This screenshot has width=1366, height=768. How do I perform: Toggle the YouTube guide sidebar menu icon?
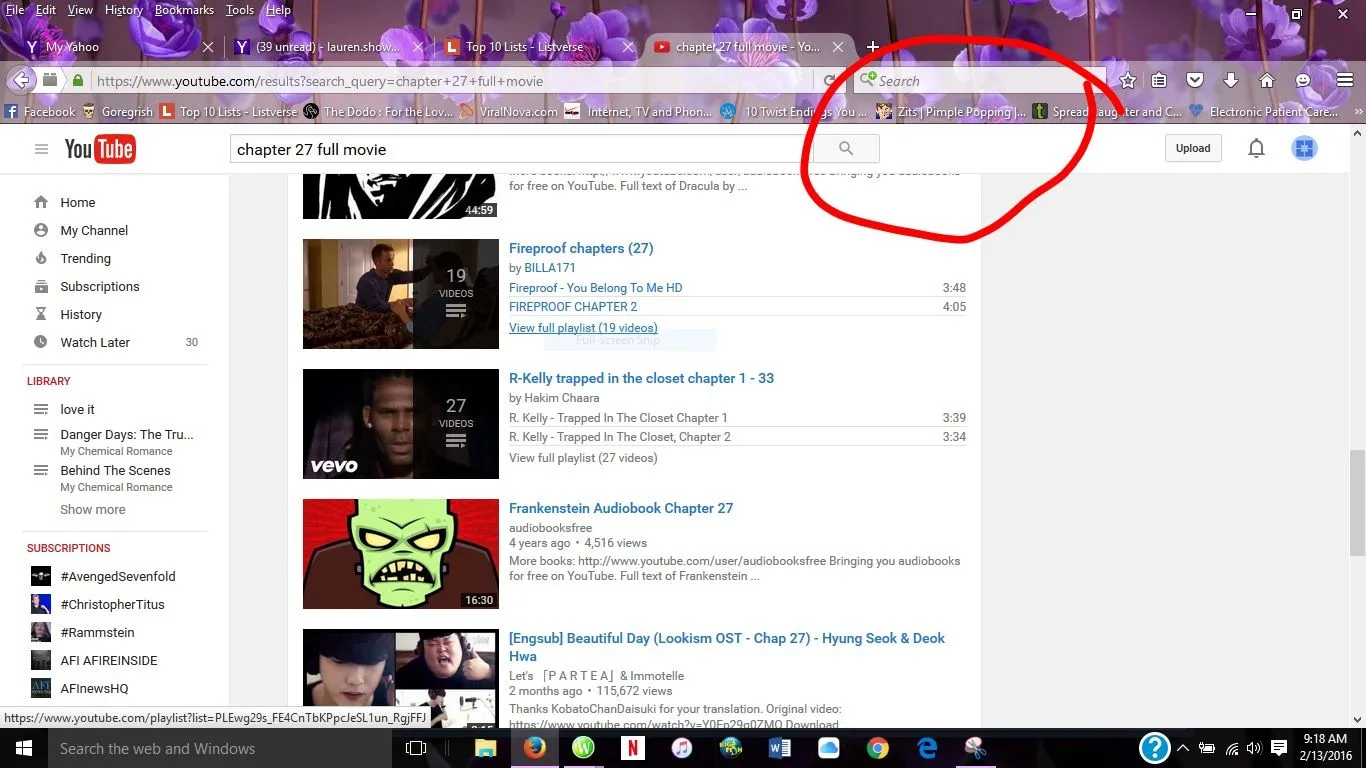tap(41, 149)
